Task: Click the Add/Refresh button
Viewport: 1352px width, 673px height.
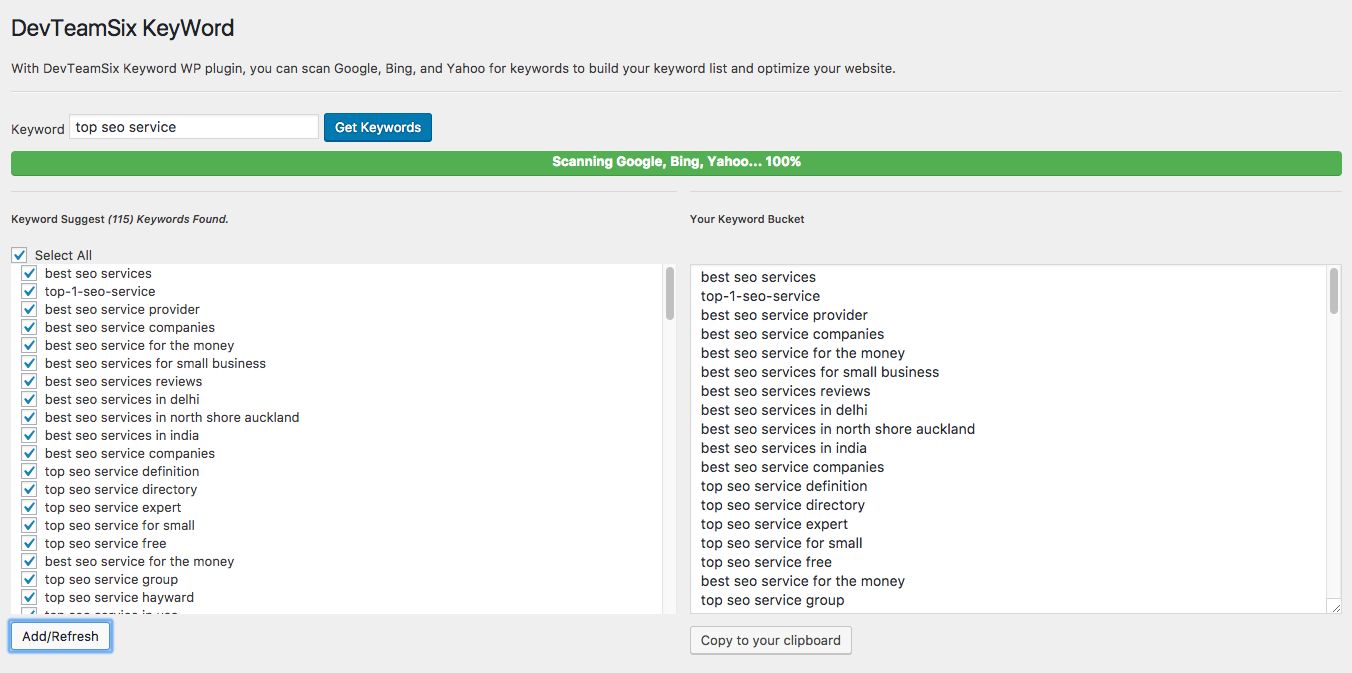Action: [60, 636]
